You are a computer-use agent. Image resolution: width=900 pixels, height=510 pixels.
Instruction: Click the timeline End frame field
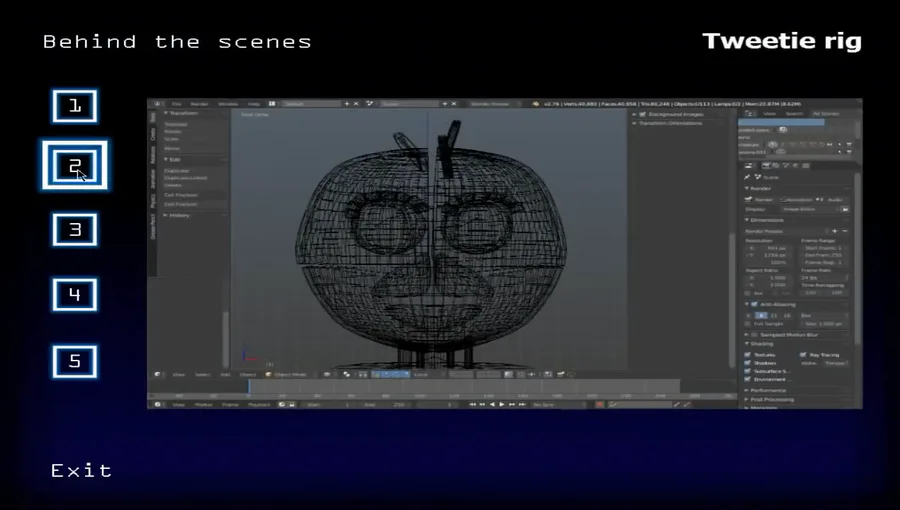click(386, 404)
